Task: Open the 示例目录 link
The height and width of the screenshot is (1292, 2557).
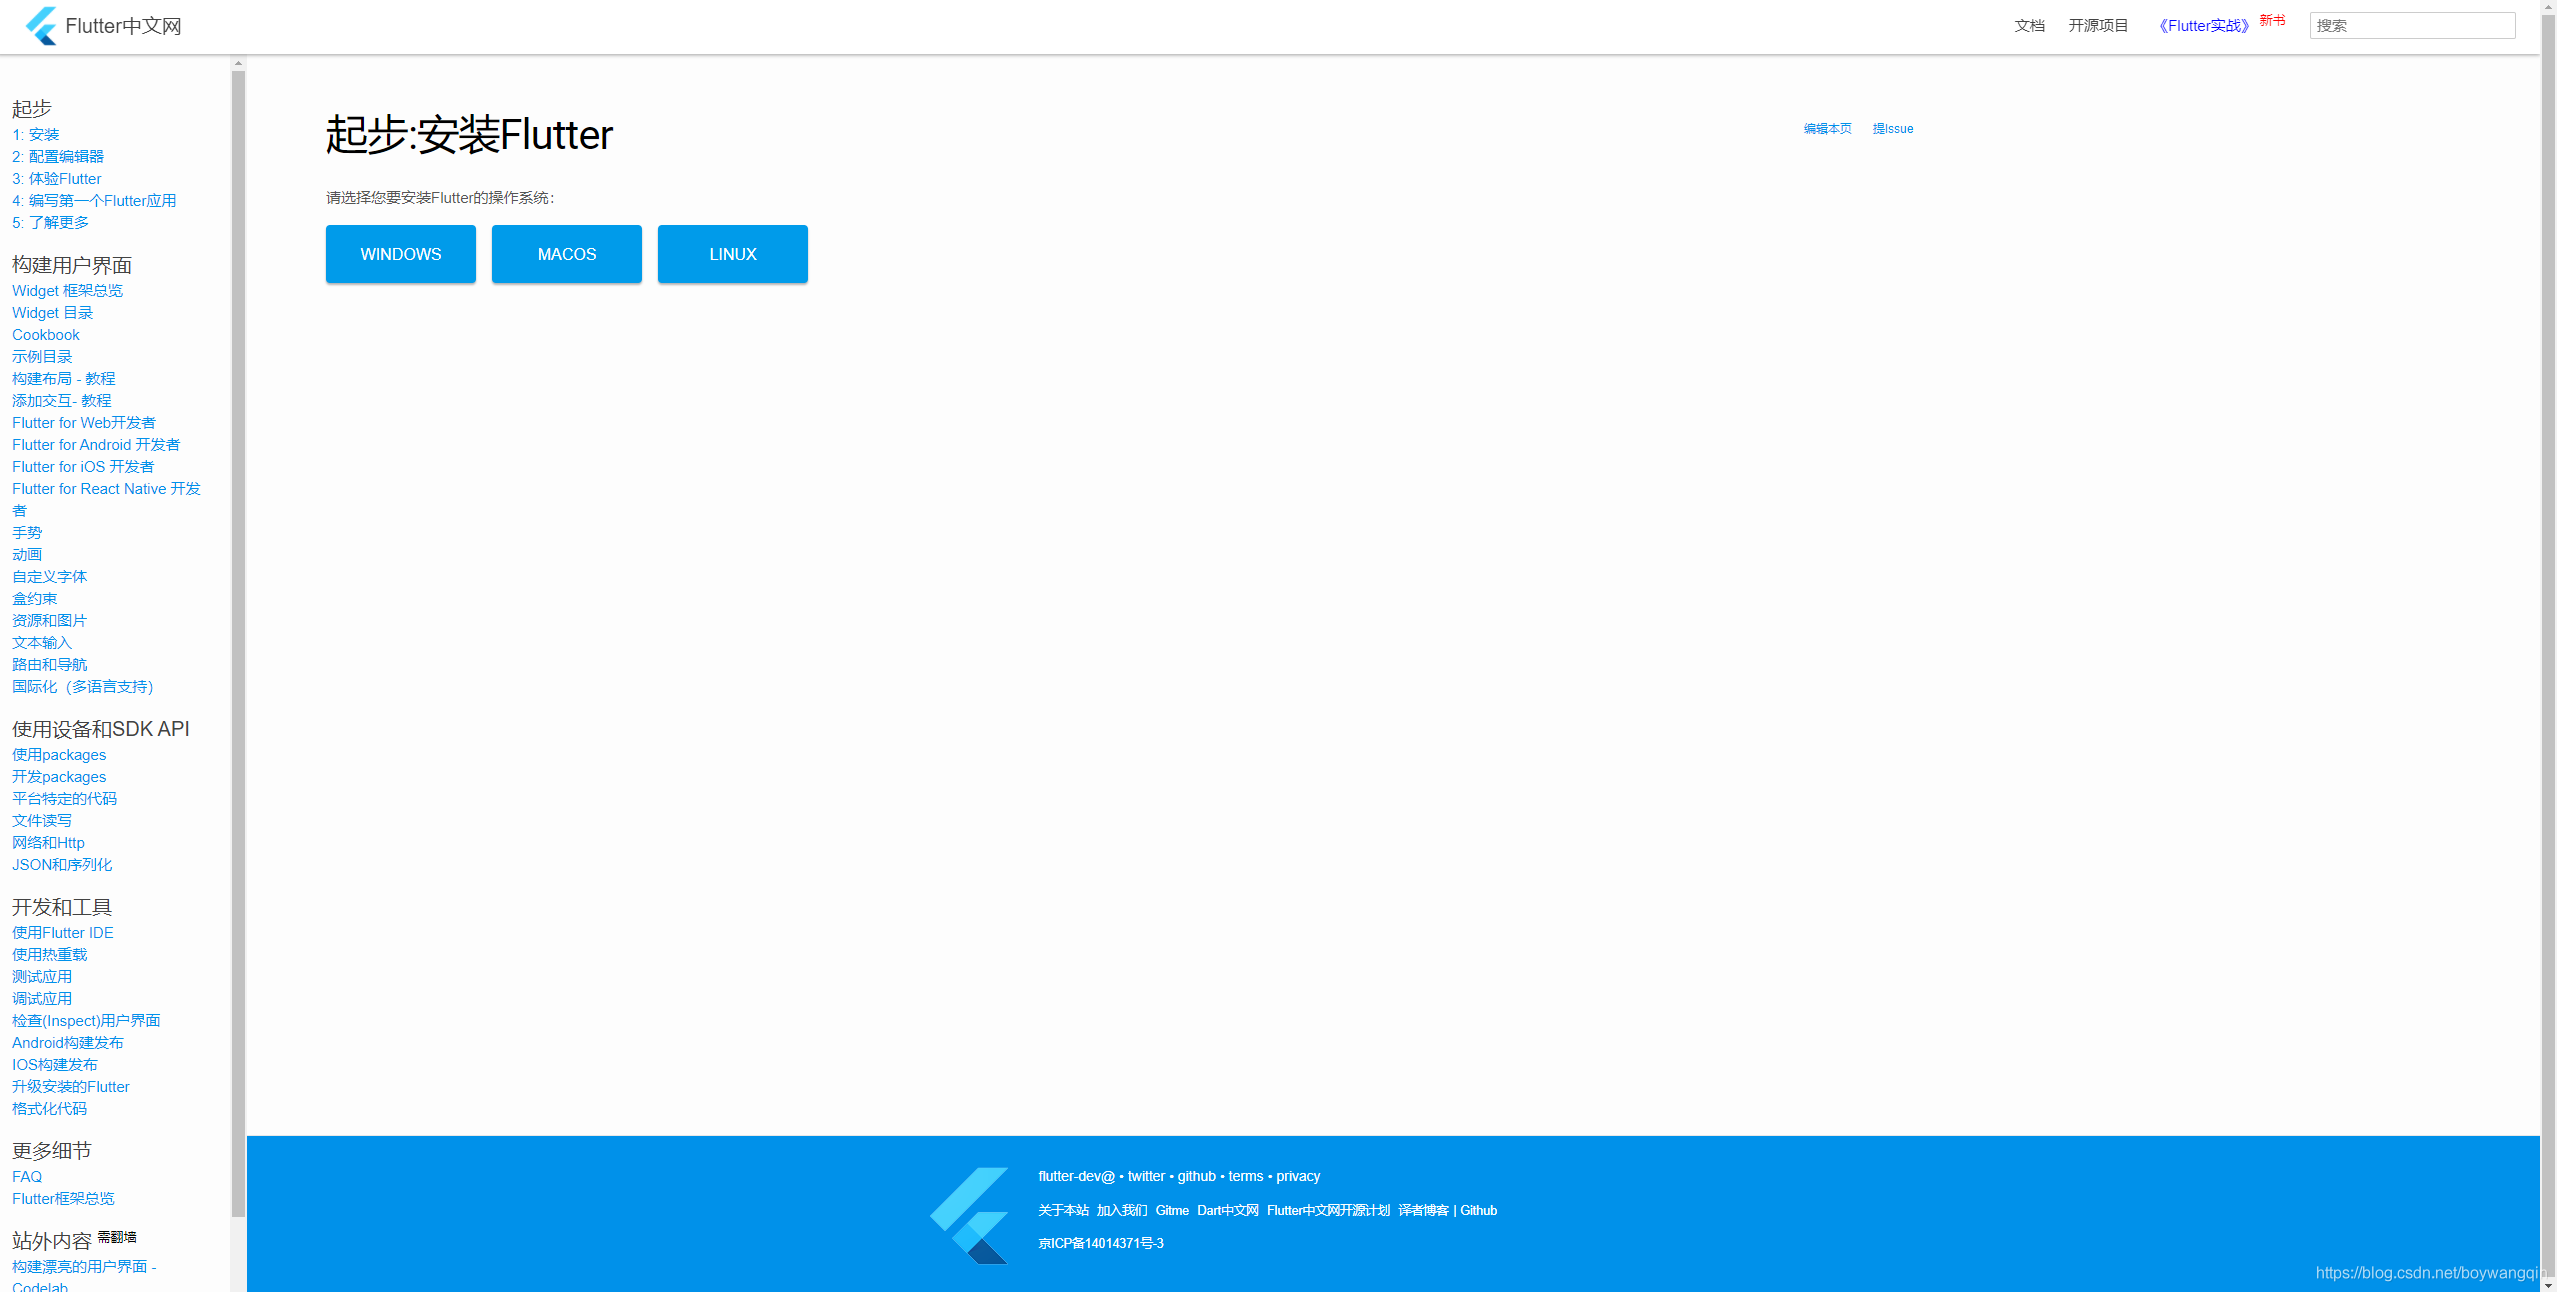Action: (x=42, y=357)
